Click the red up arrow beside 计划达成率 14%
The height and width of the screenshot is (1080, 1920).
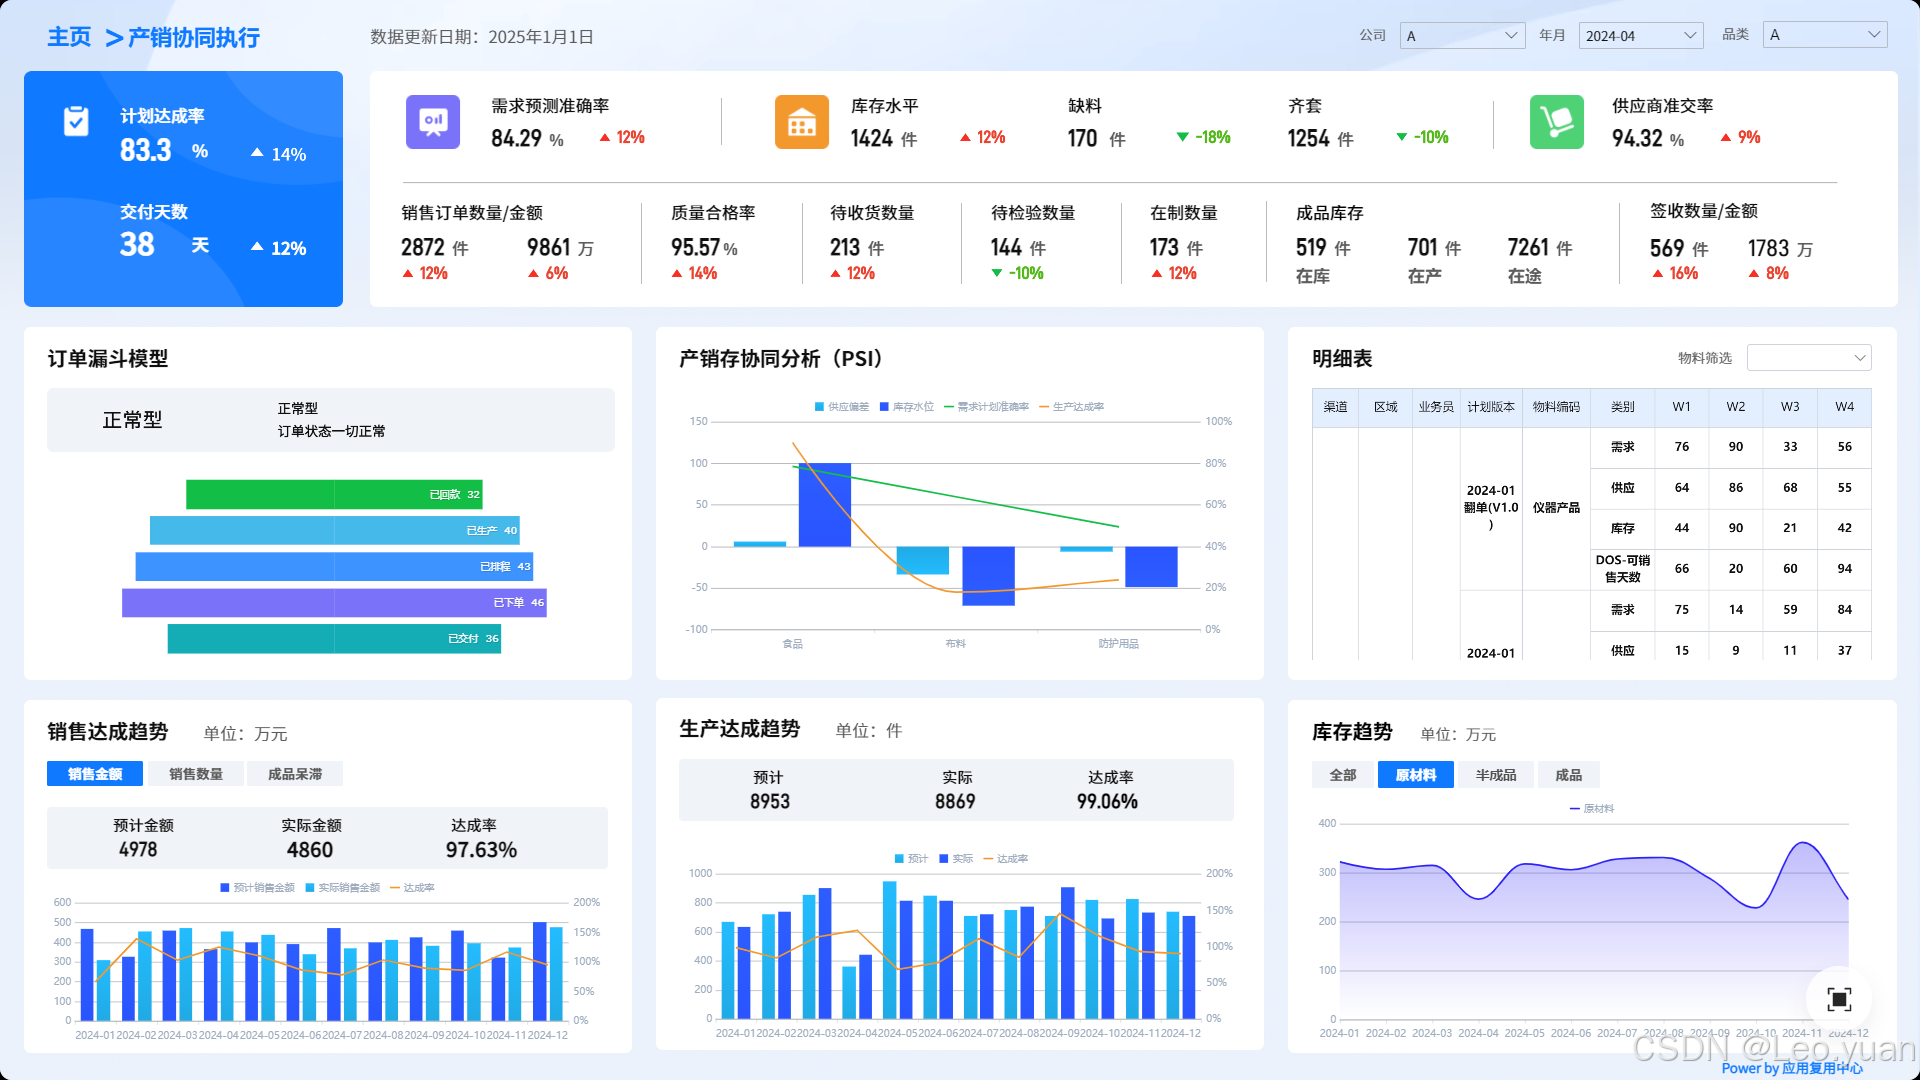coord(257,153)
